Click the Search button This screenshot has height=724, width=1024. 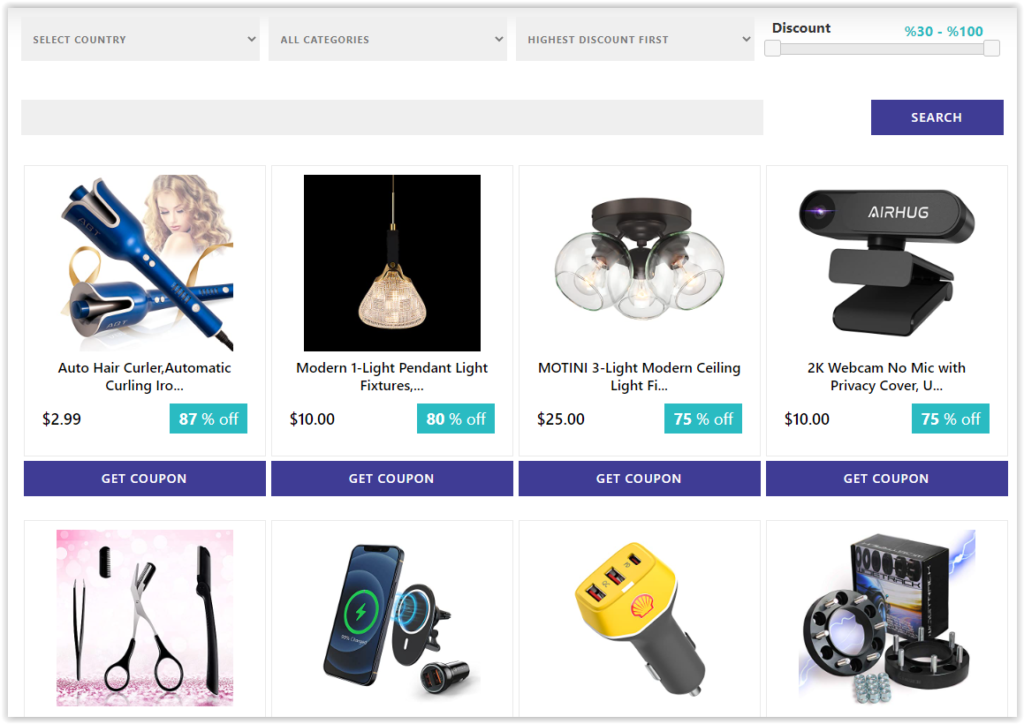click(936, 118)
